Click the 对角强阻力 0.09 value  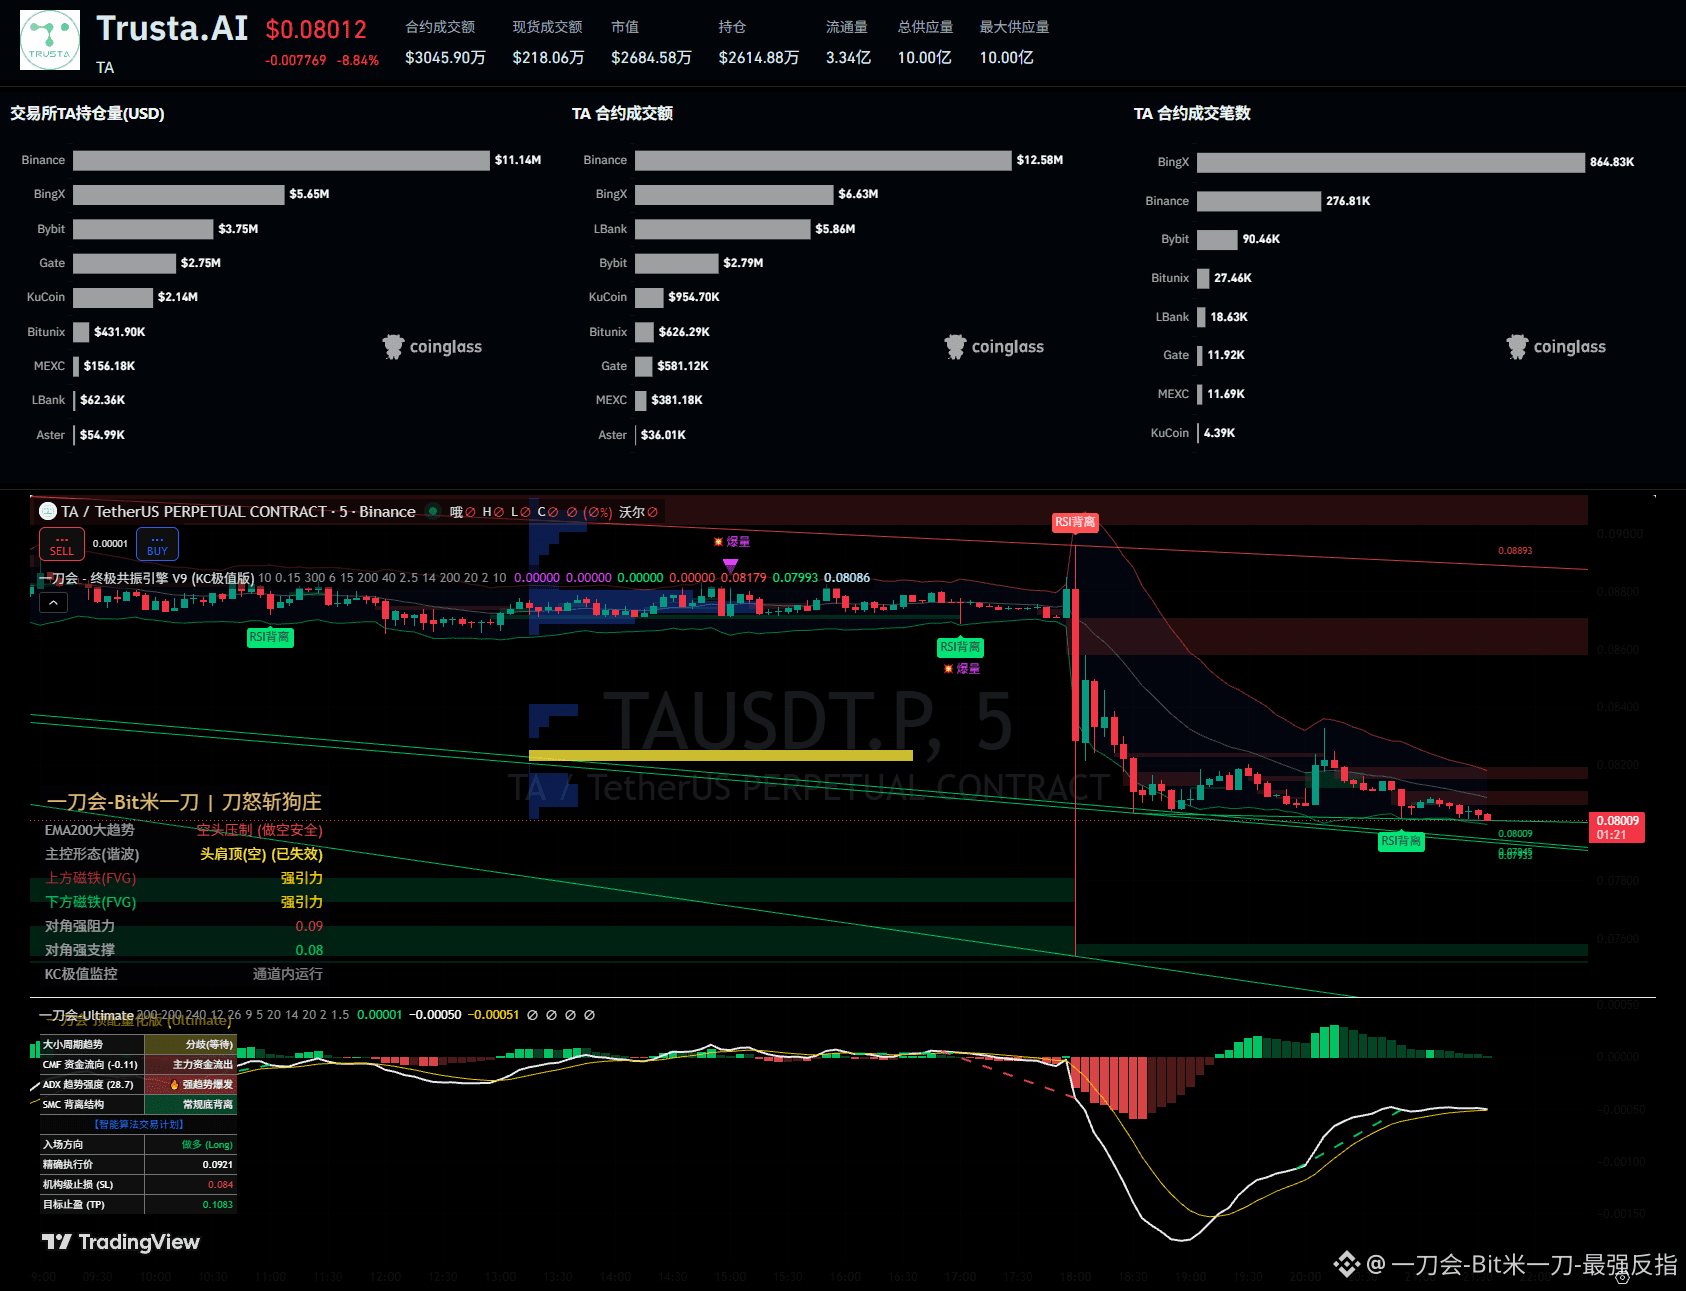pyautogui.click(x=309, y=926)
